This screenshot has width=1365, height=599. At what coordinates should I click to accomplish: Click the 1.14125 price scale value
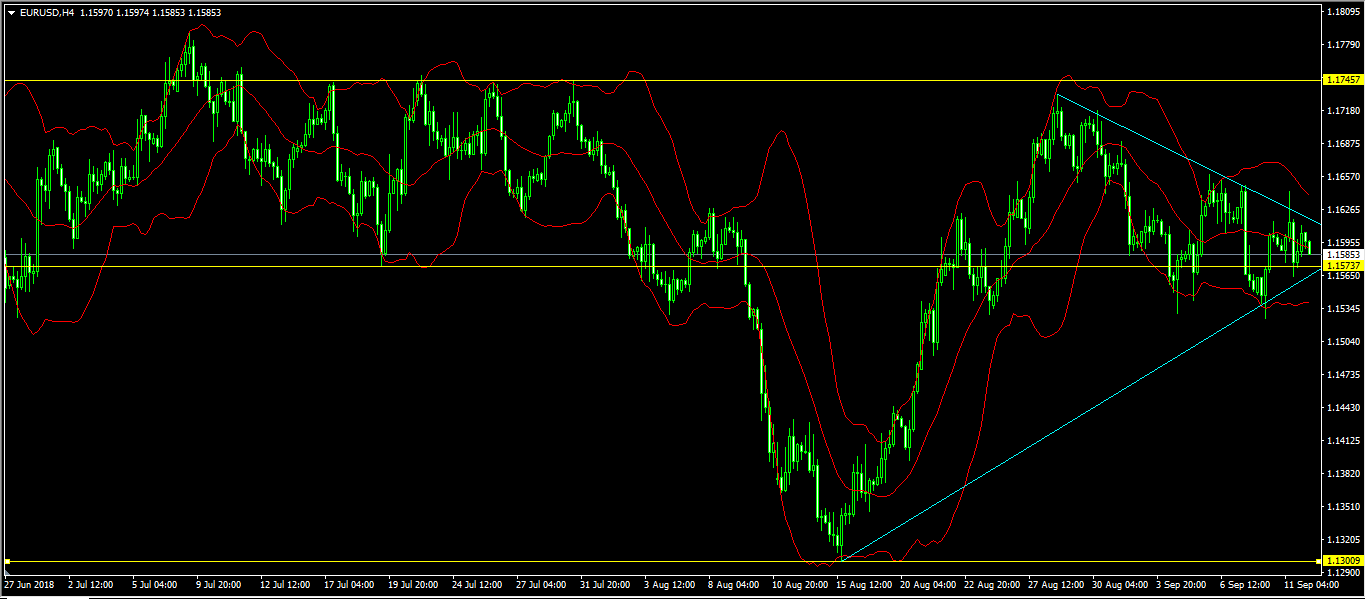1343,441
